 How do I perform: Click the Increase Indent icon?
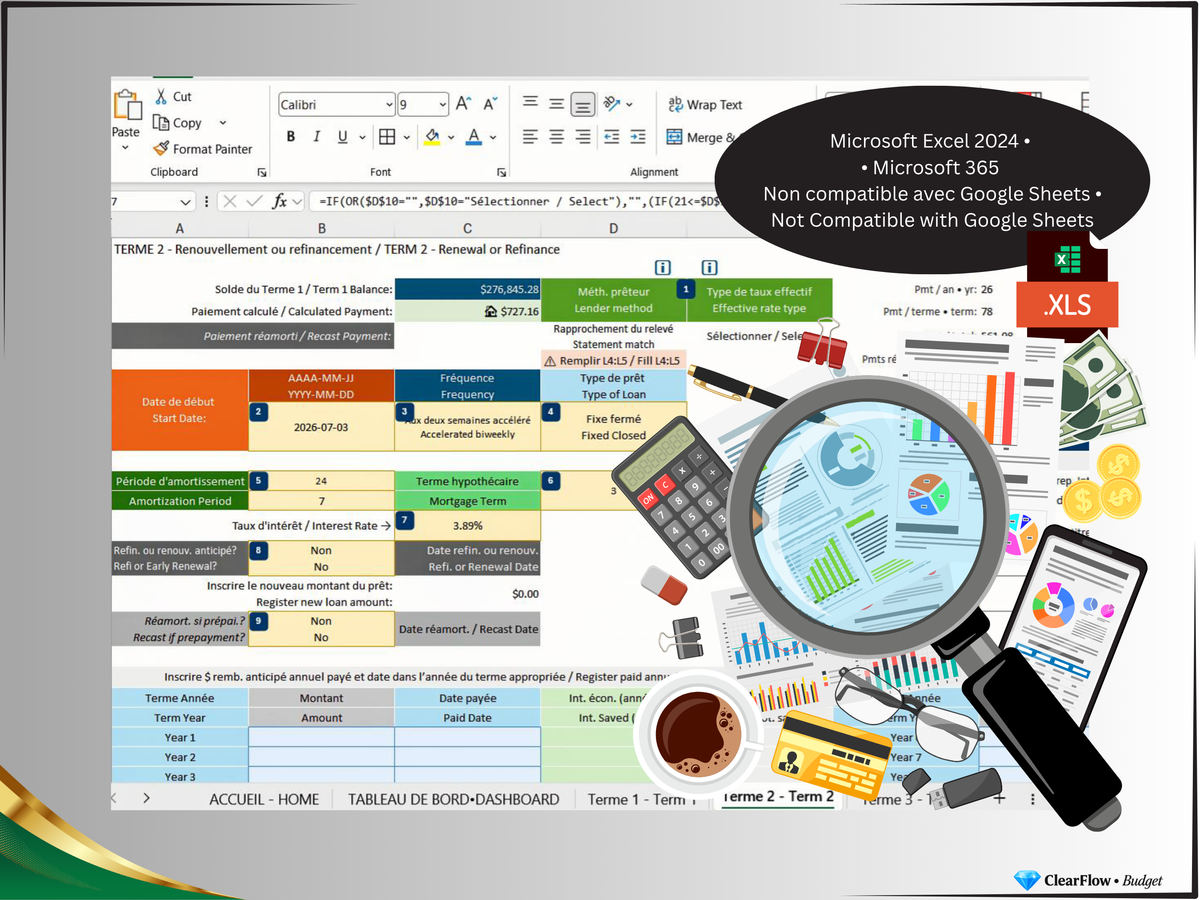(637, 137)
